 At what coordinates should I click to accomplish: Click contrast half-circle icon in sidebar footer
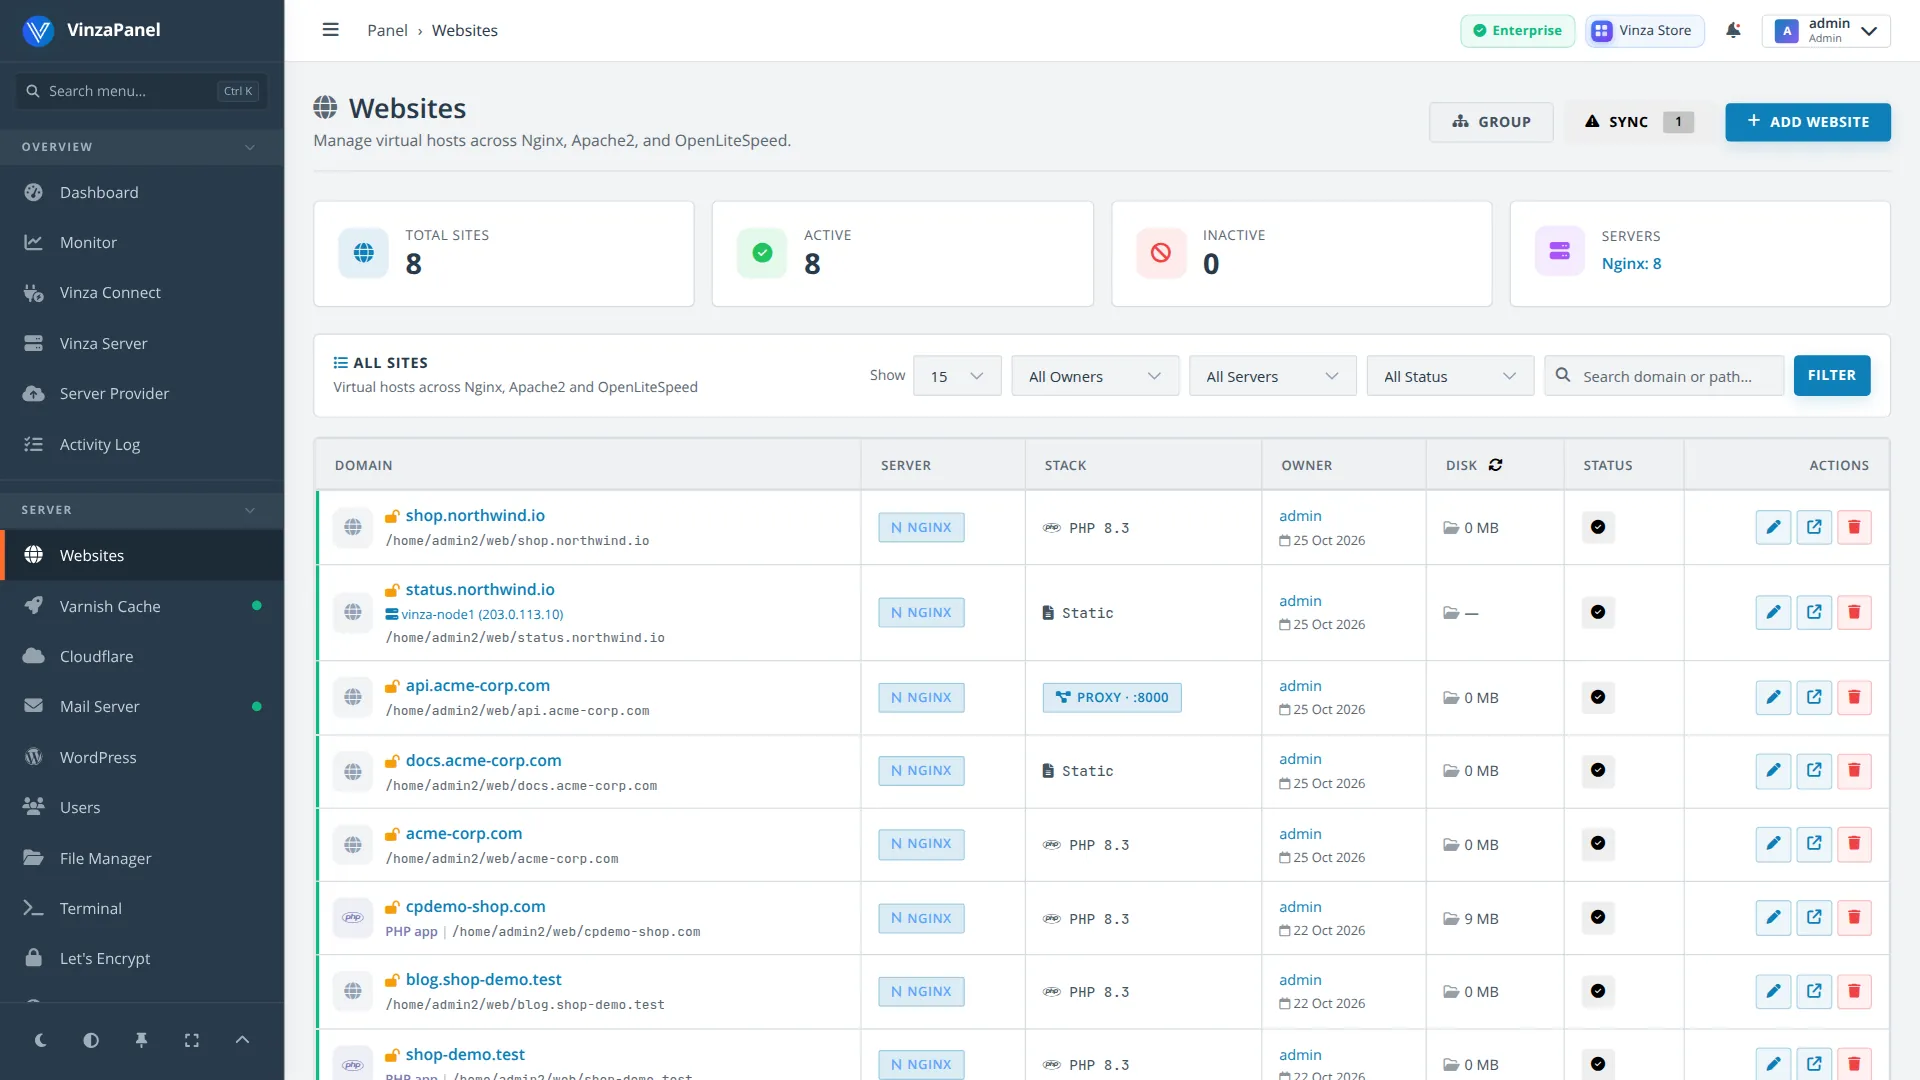pos(91,1040)
